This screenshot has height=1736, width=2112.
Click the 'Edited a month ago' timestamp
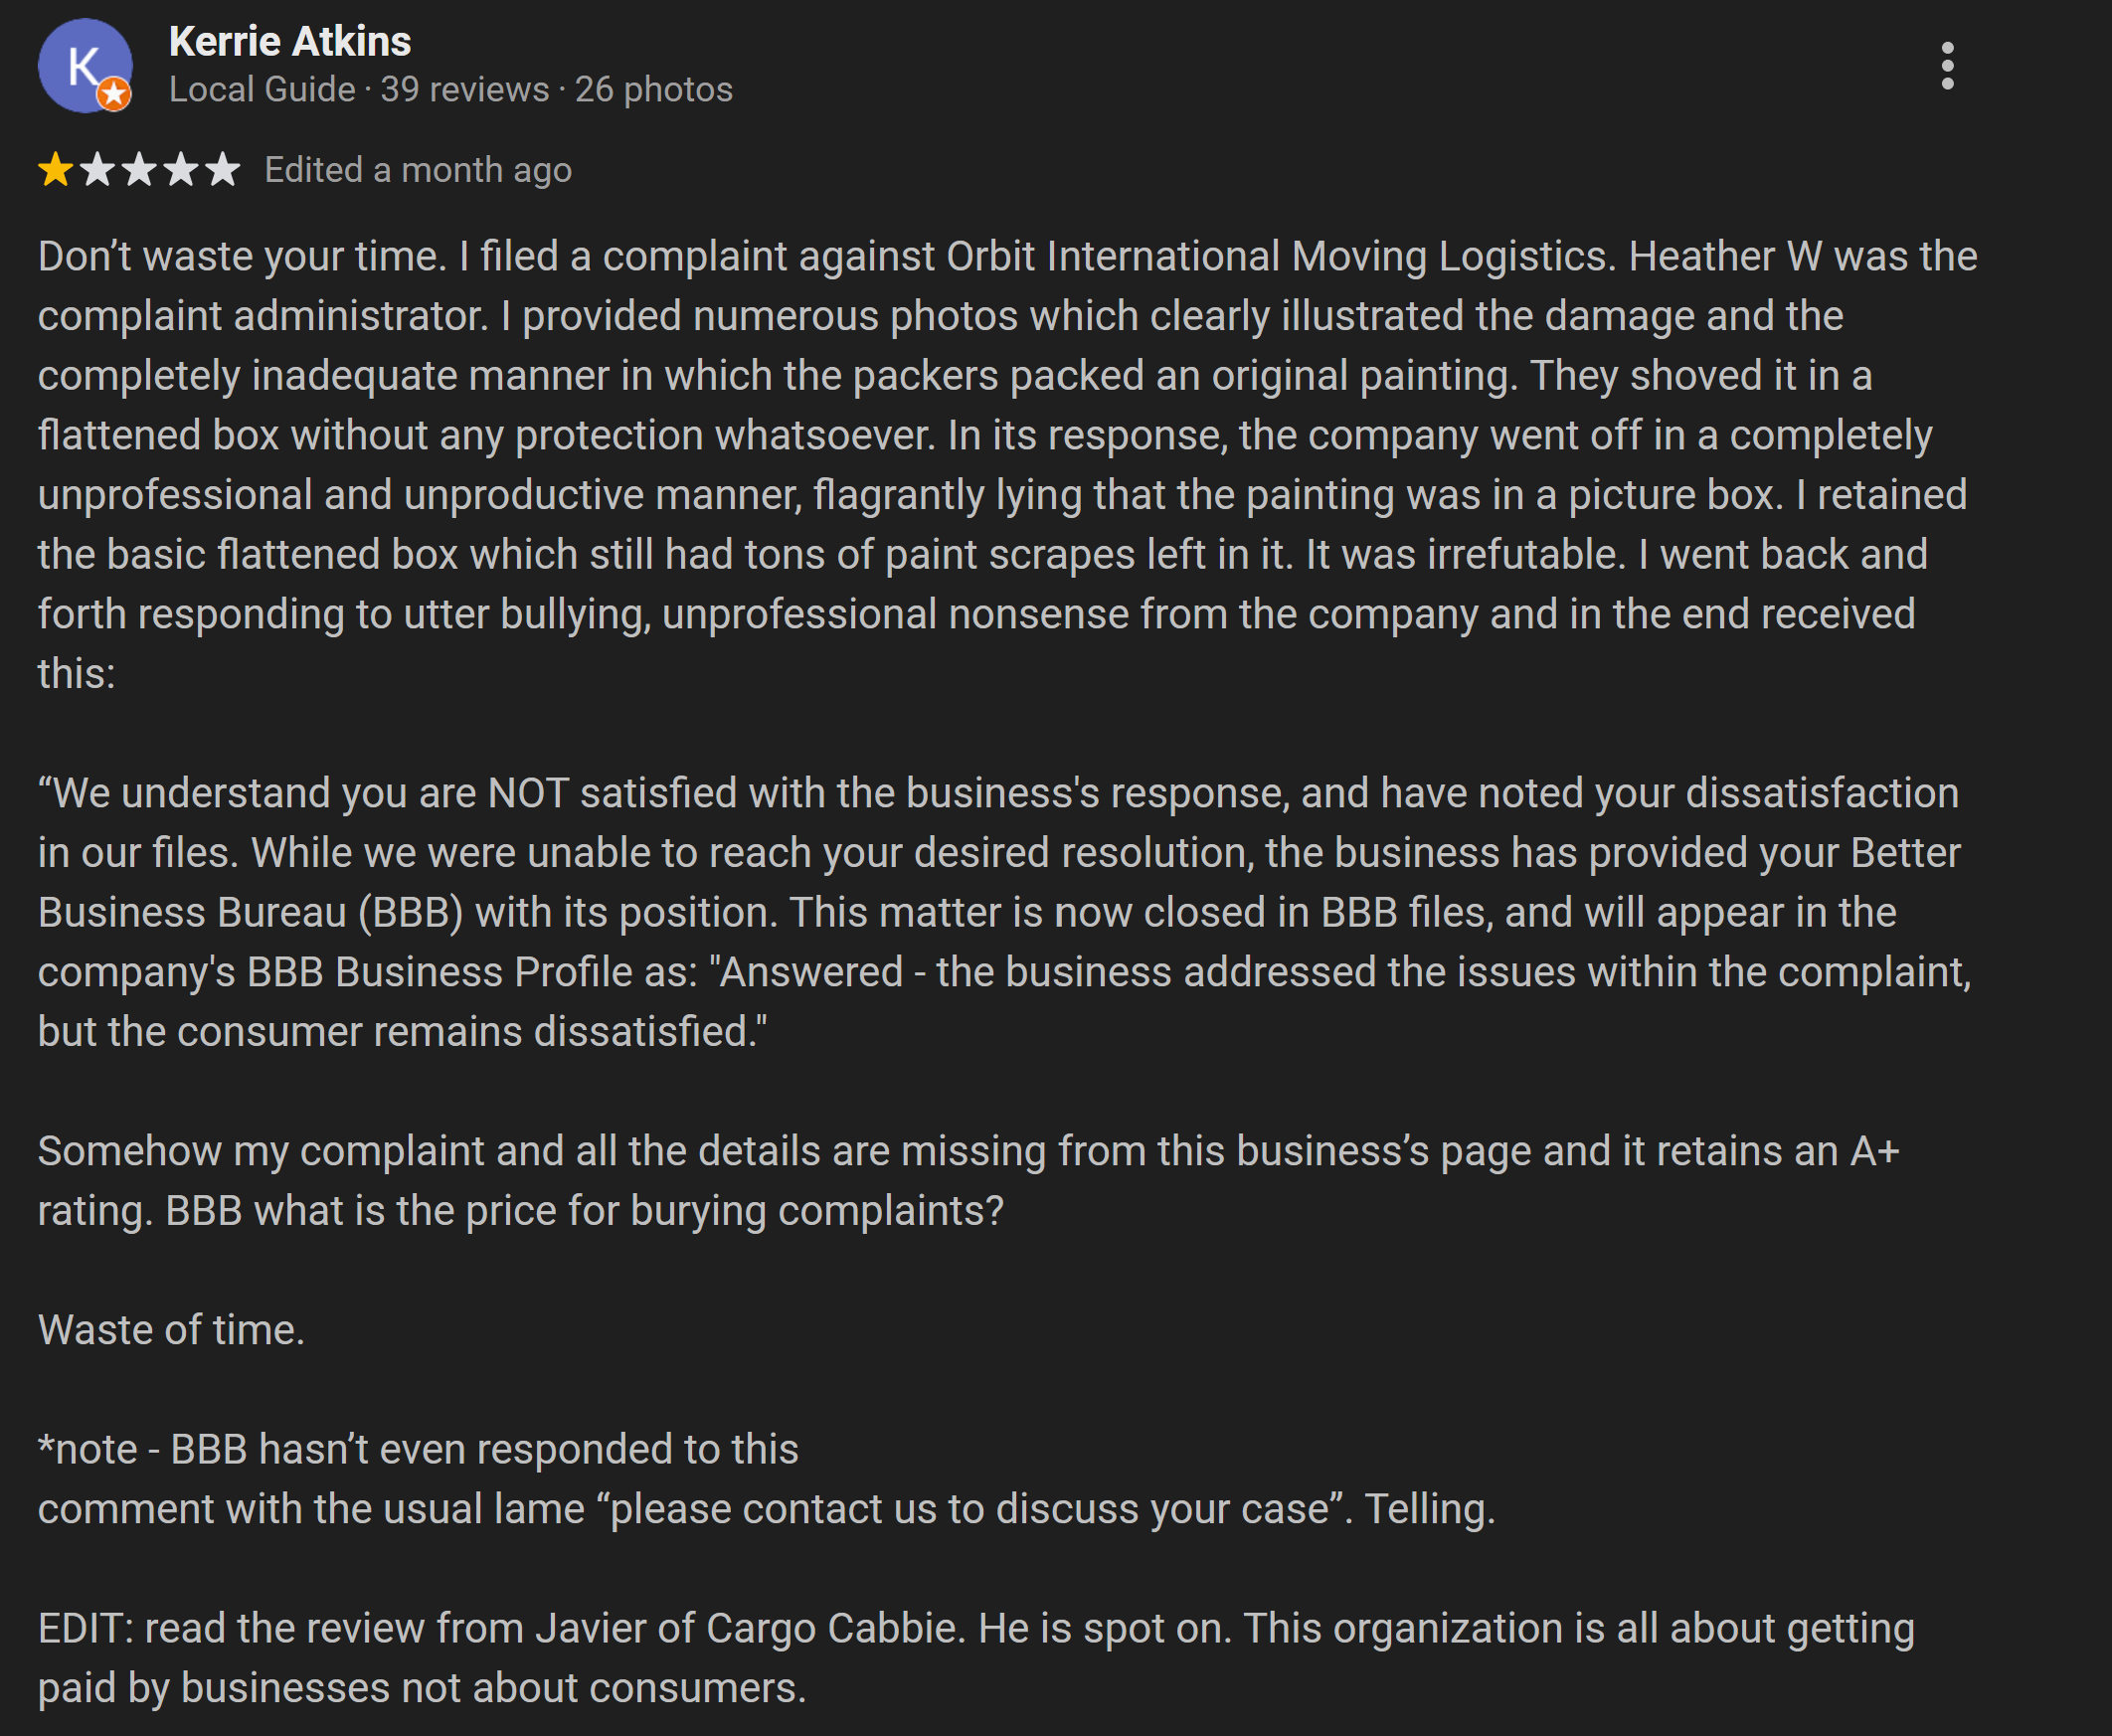(x=418, y=170)
